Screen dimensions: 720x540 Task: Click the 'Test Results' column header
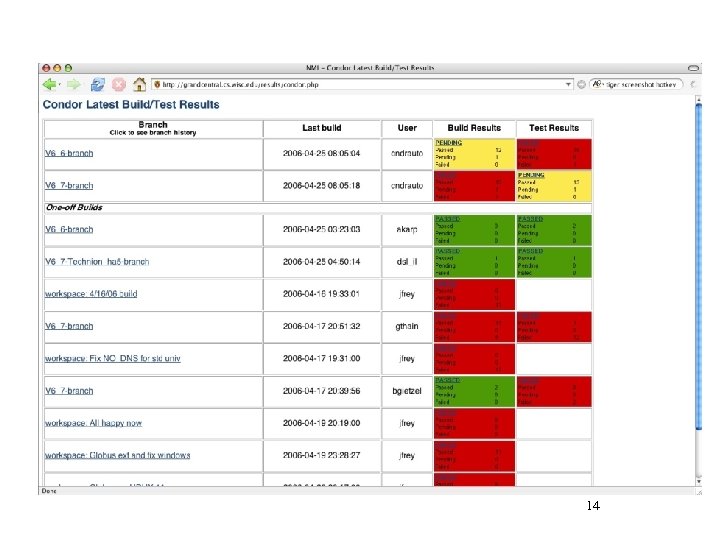[554, 128]
